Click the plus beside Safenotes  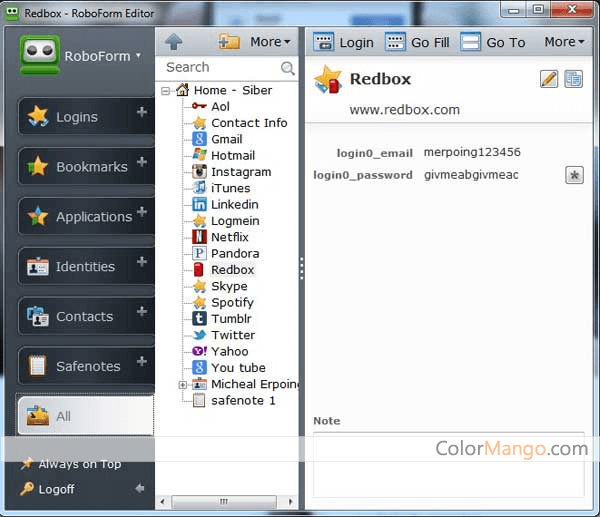pos(142,361)
